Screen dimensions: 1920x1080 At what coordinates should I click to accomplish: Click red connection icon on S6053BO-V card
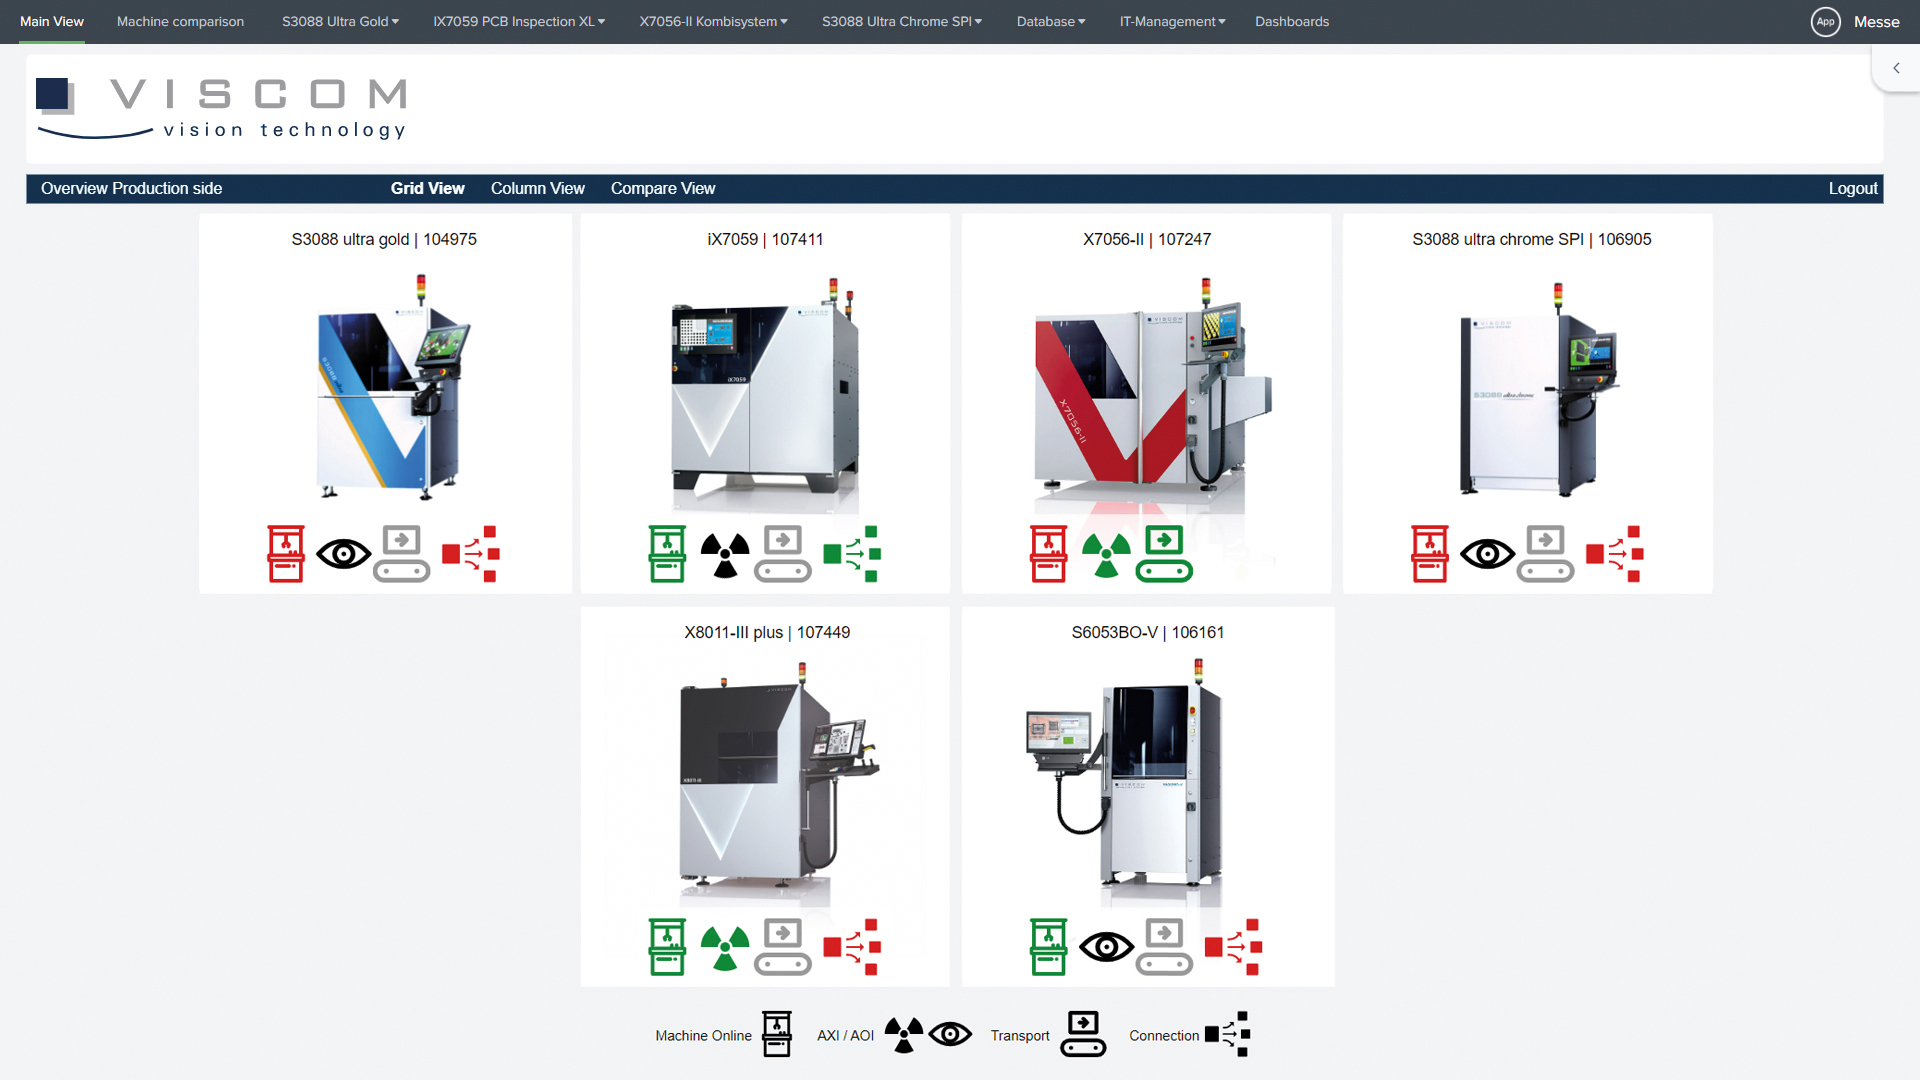pos(1233,946)
